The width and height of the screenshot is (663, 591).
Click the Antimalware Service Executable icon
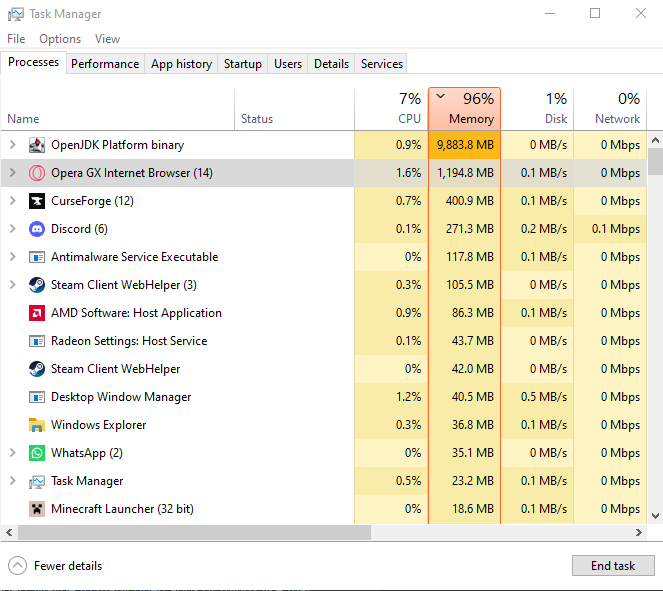pos(37,257)
